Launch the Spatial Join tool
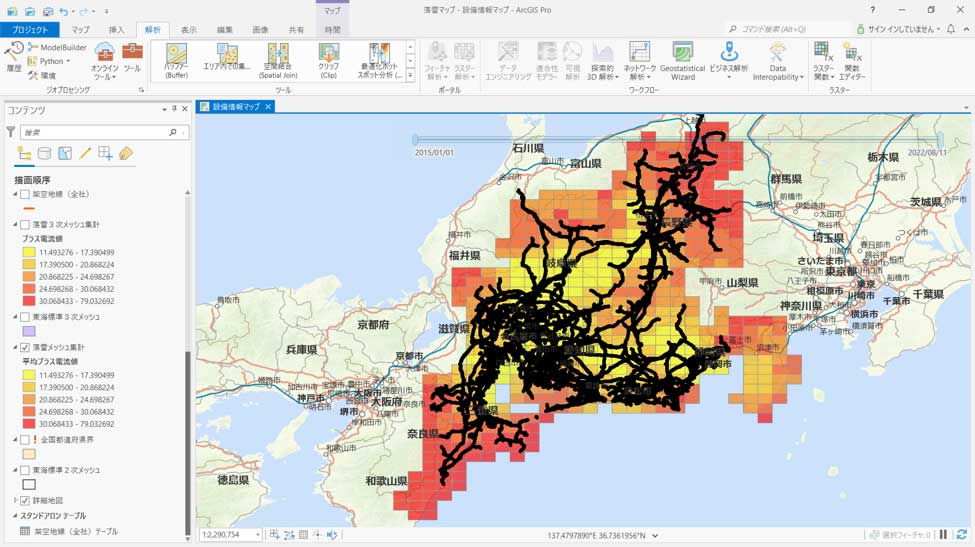 pos(278,61)
